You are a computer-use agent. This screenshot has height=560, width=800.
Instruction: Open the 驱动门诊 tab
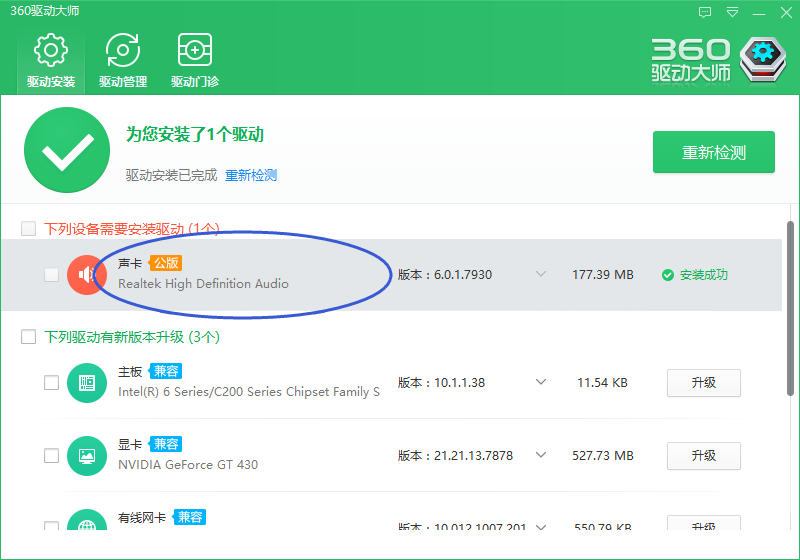(195, 61)
